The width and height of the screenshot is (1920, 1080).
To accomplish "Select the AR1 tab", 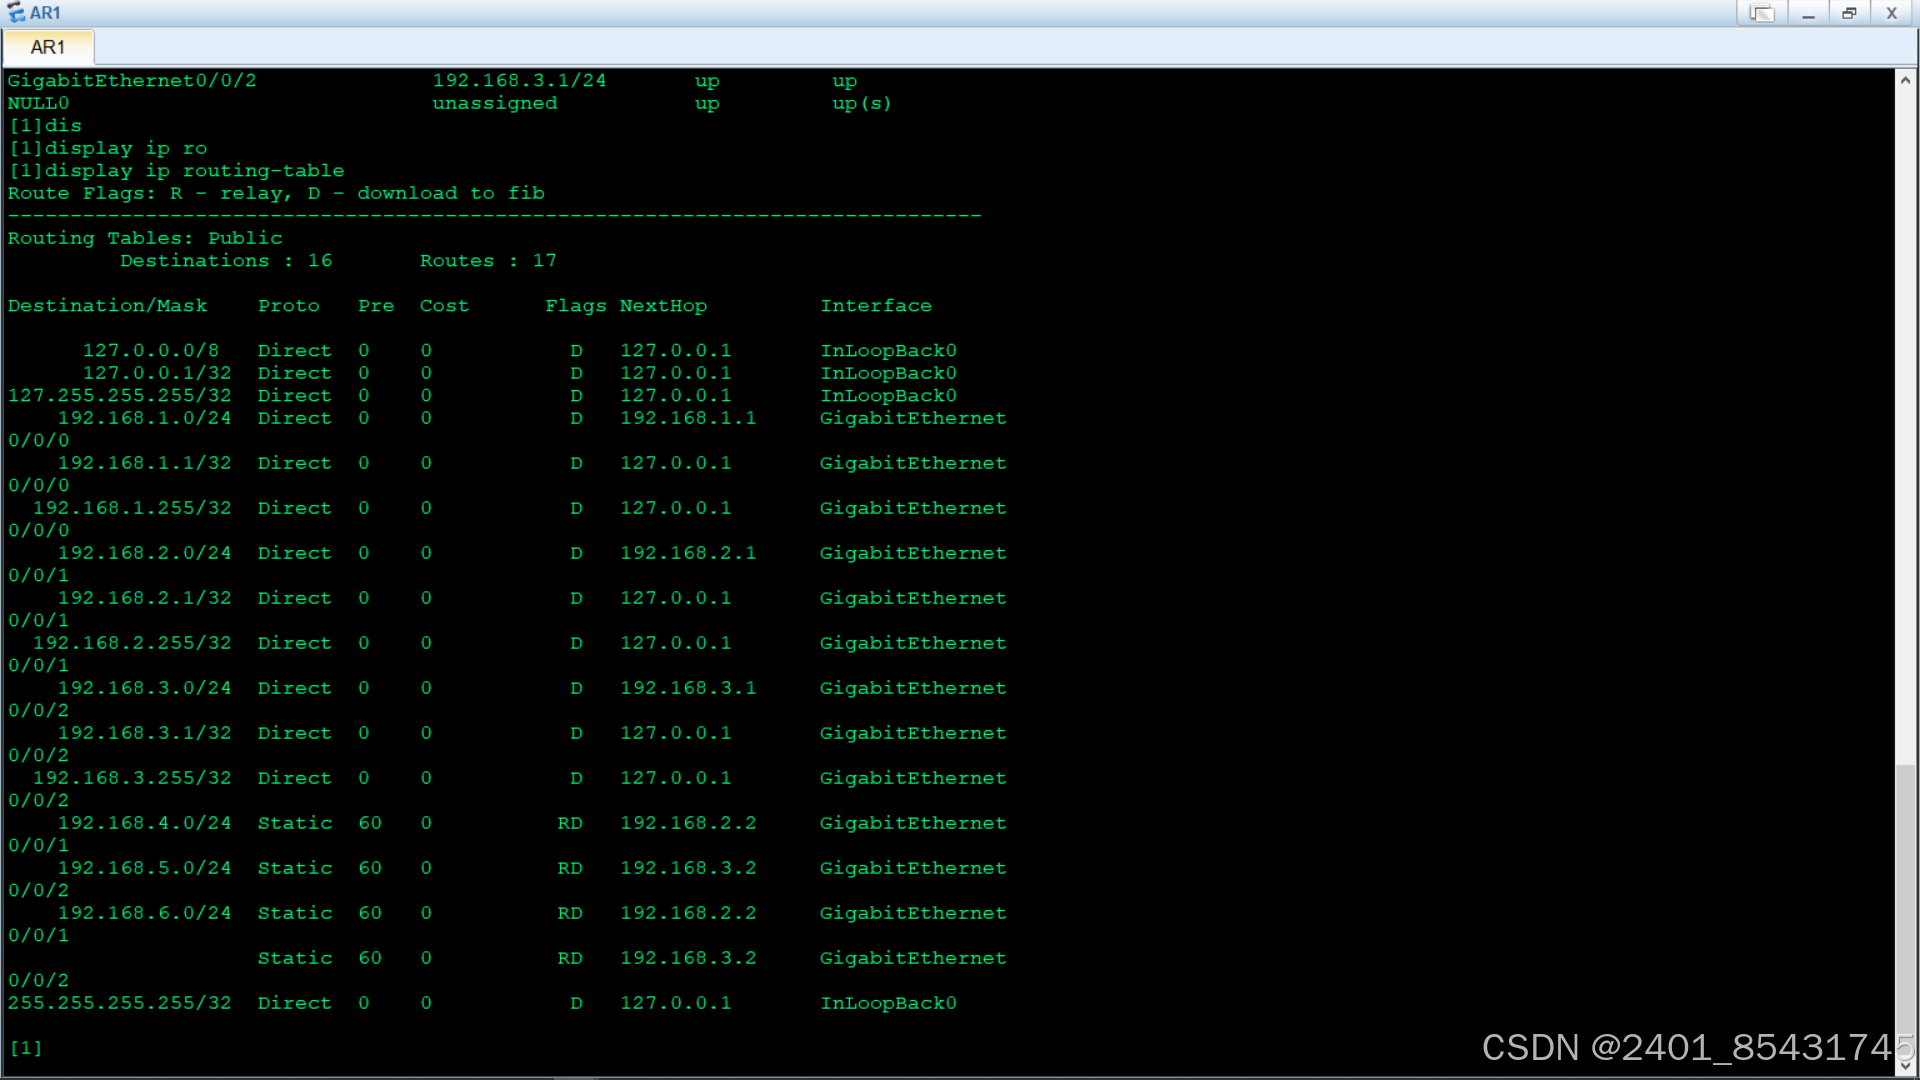I will coord(48,47).
